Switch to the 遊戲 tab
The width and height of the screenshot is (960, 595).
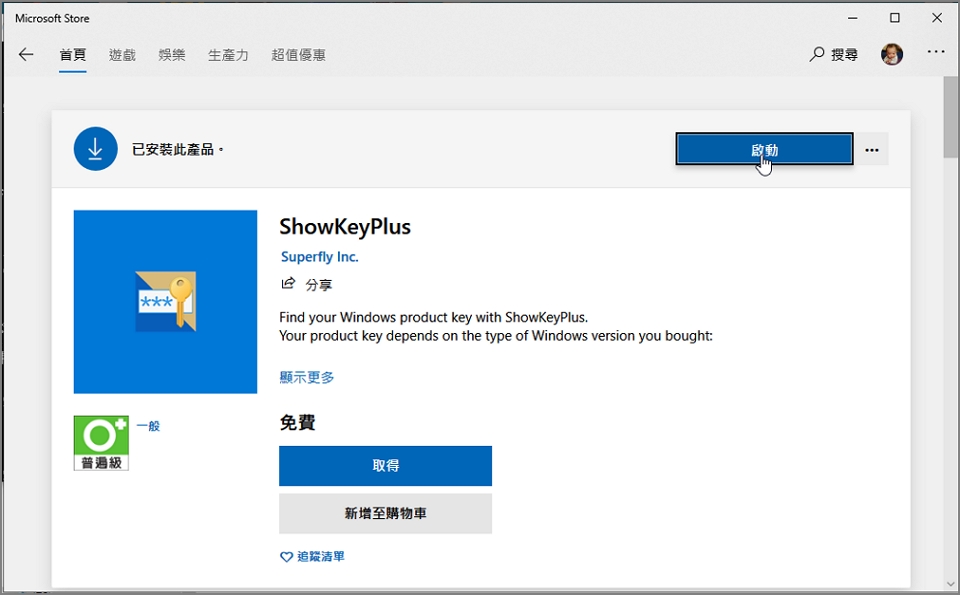point(122,55)
